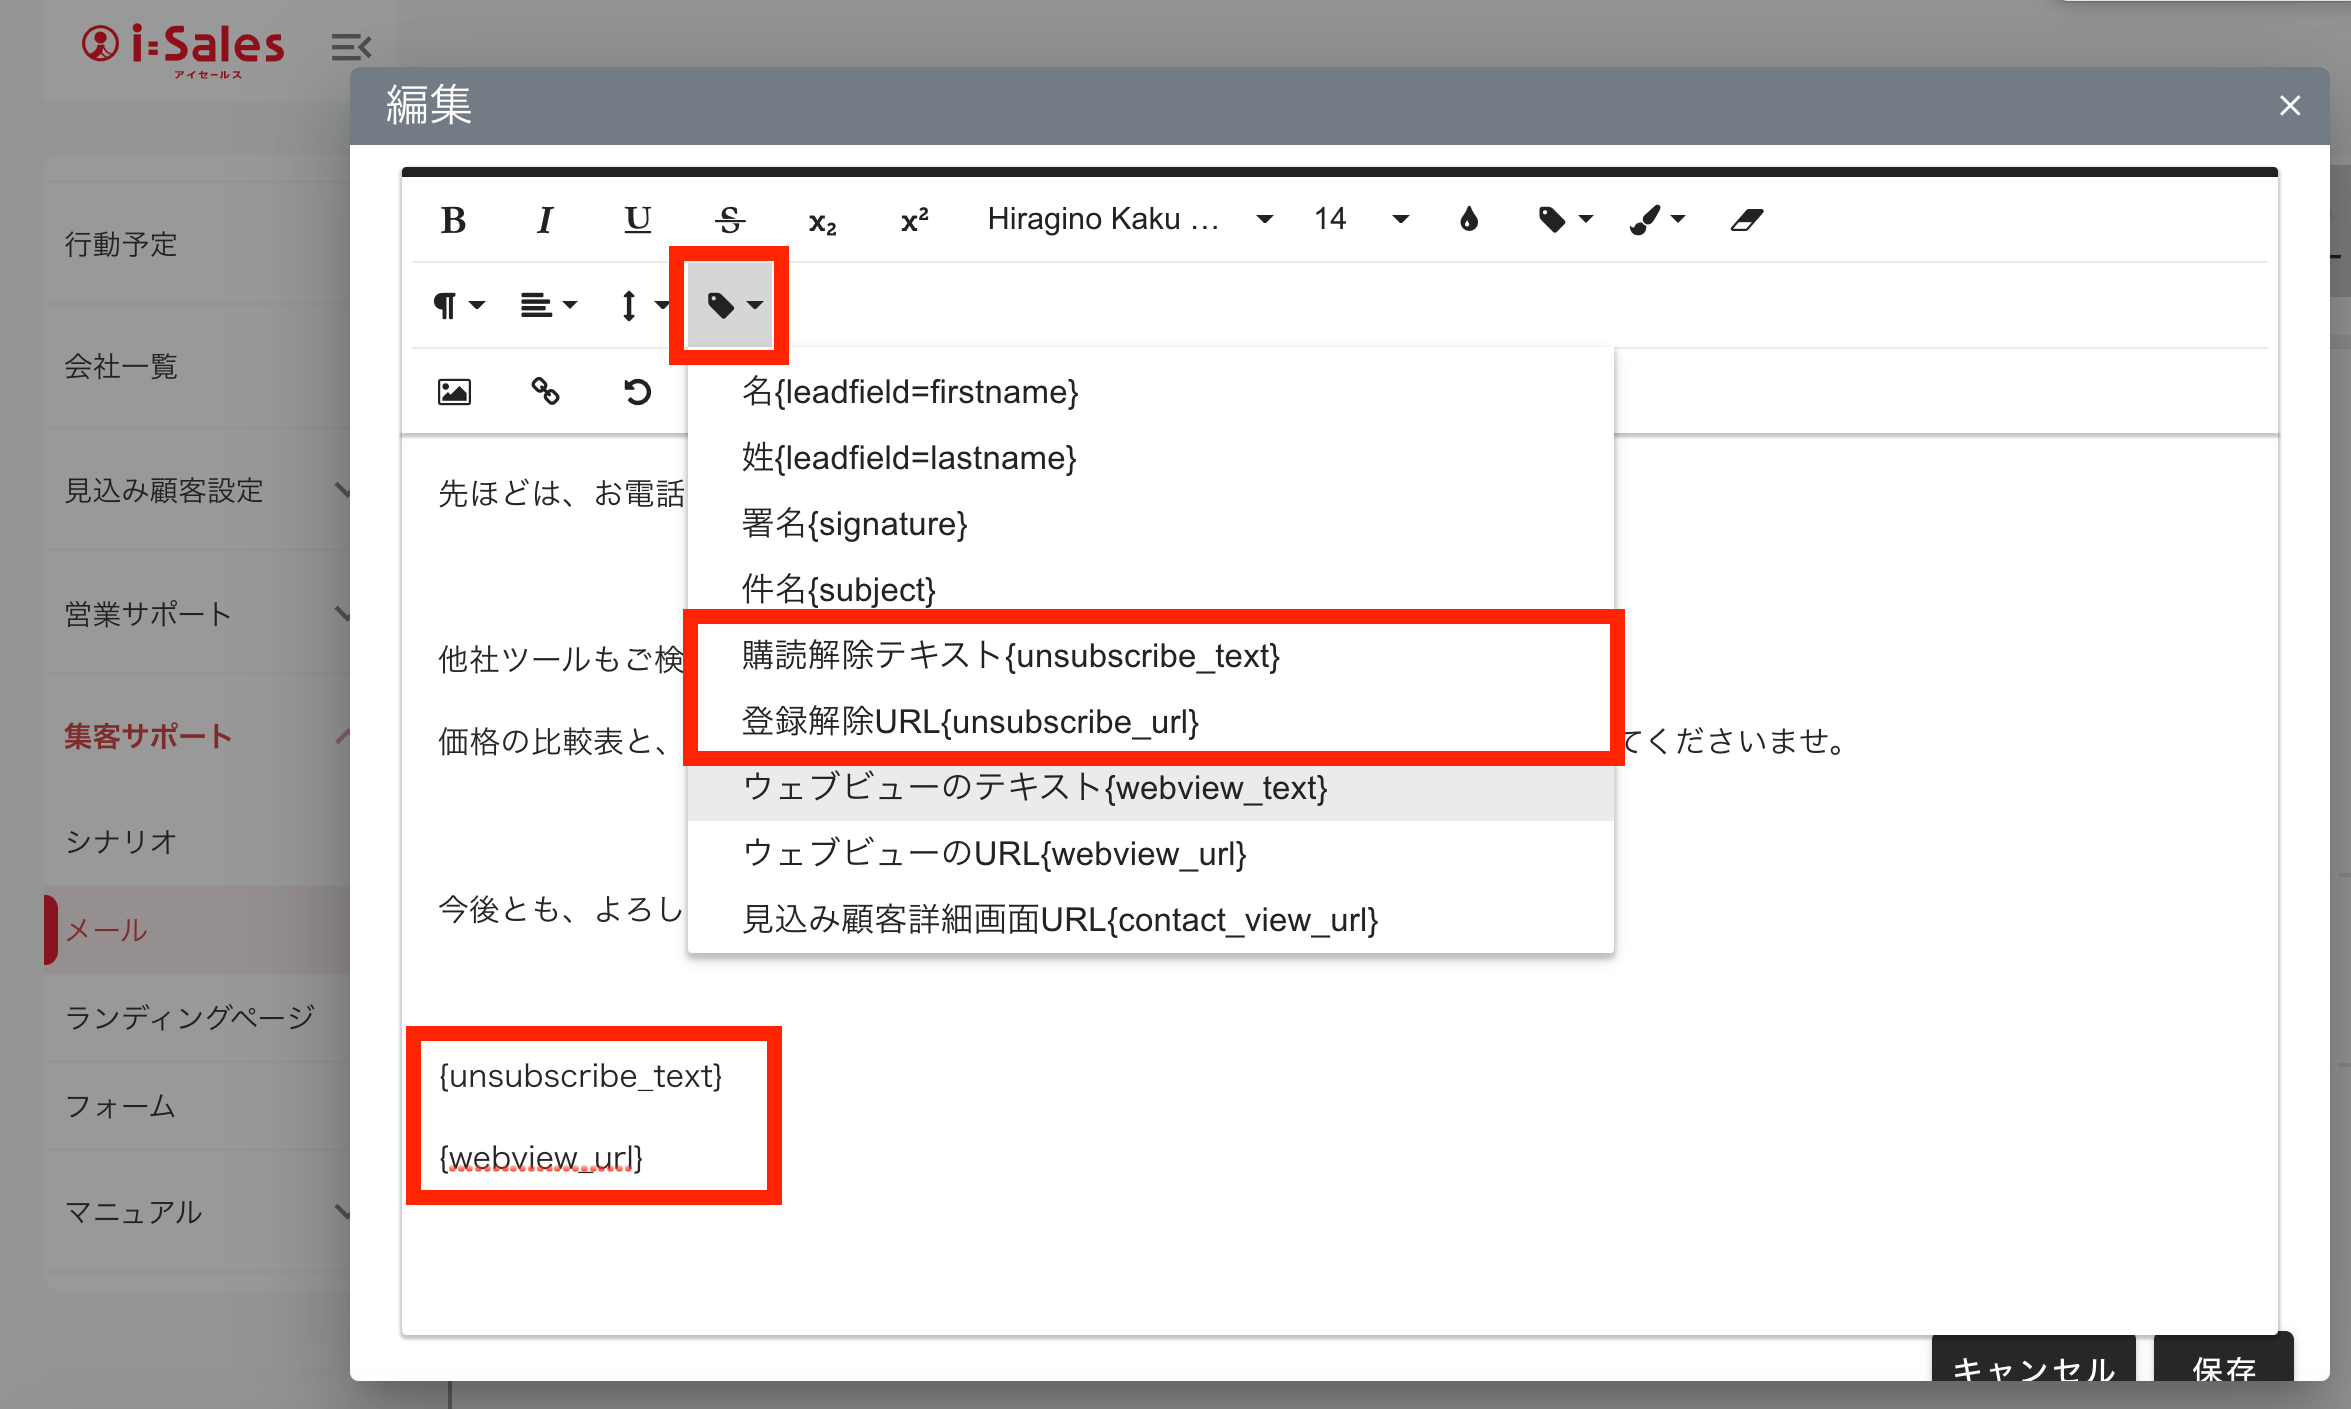Toggle superscript formatting
Screen dimensions: 2351x1409
click(914, 220)
